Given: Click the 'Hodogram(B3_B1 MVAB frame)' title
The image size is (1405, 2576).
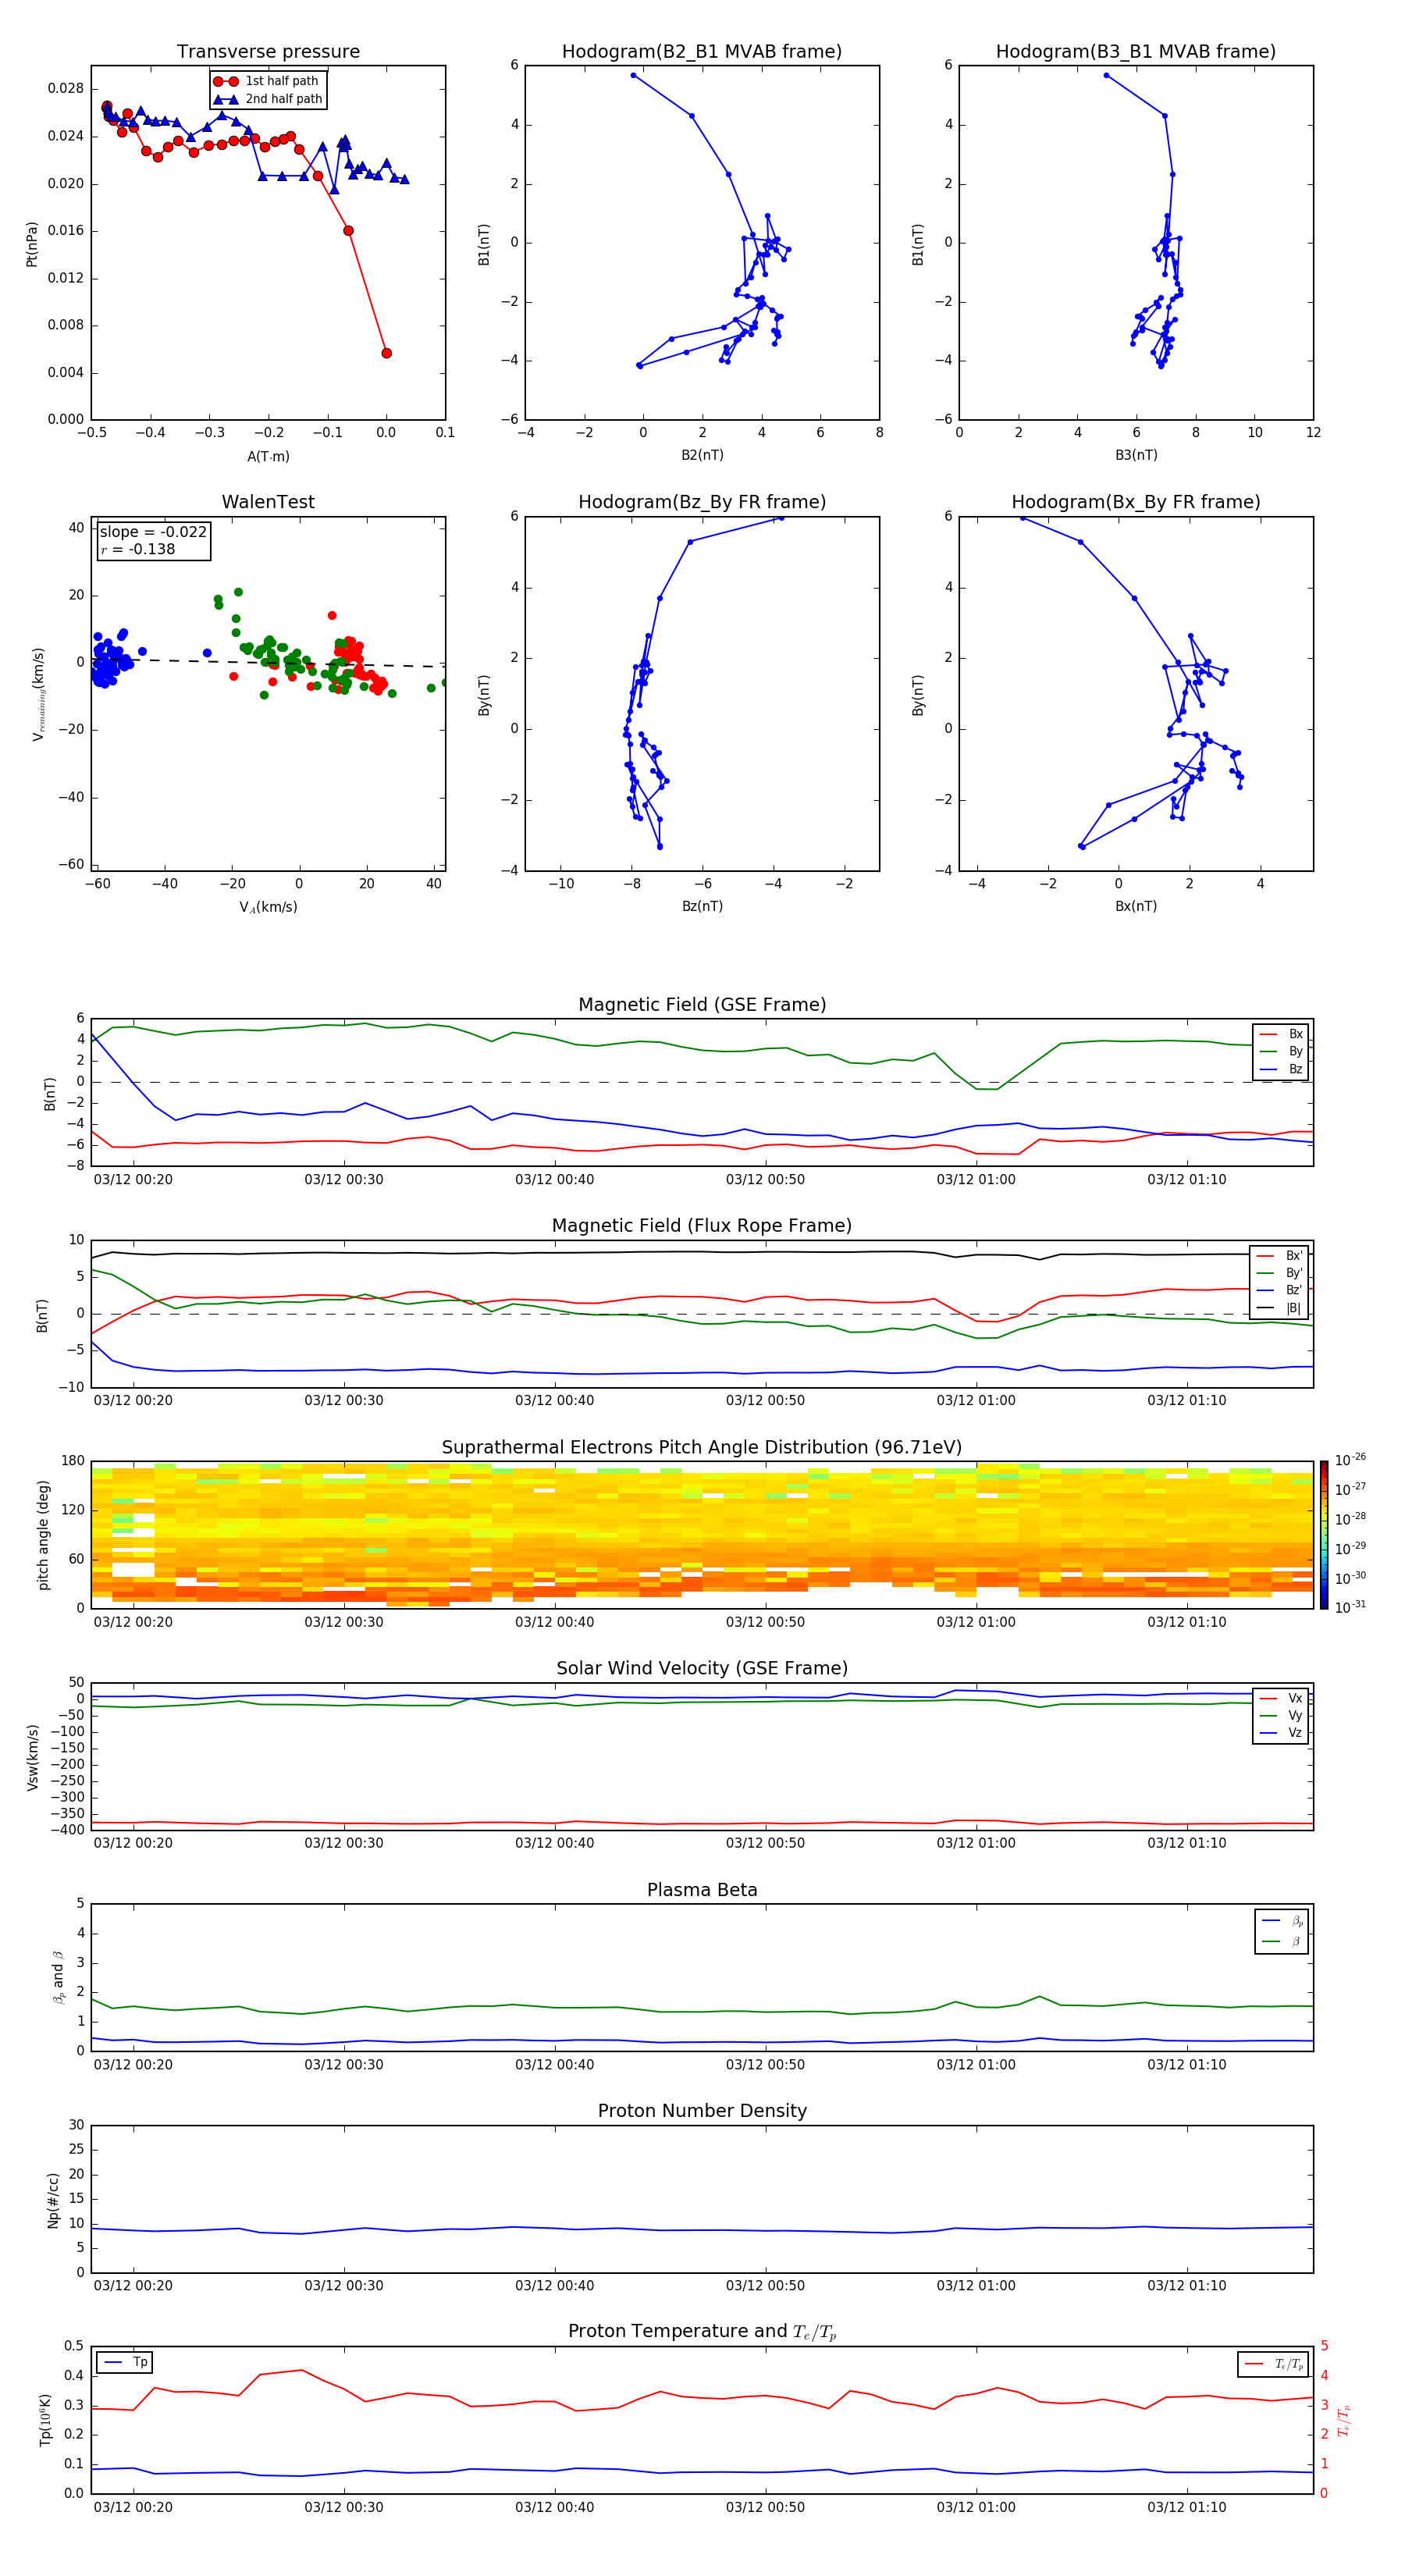Looking at the screenshot, I should tap(1136, 52).
